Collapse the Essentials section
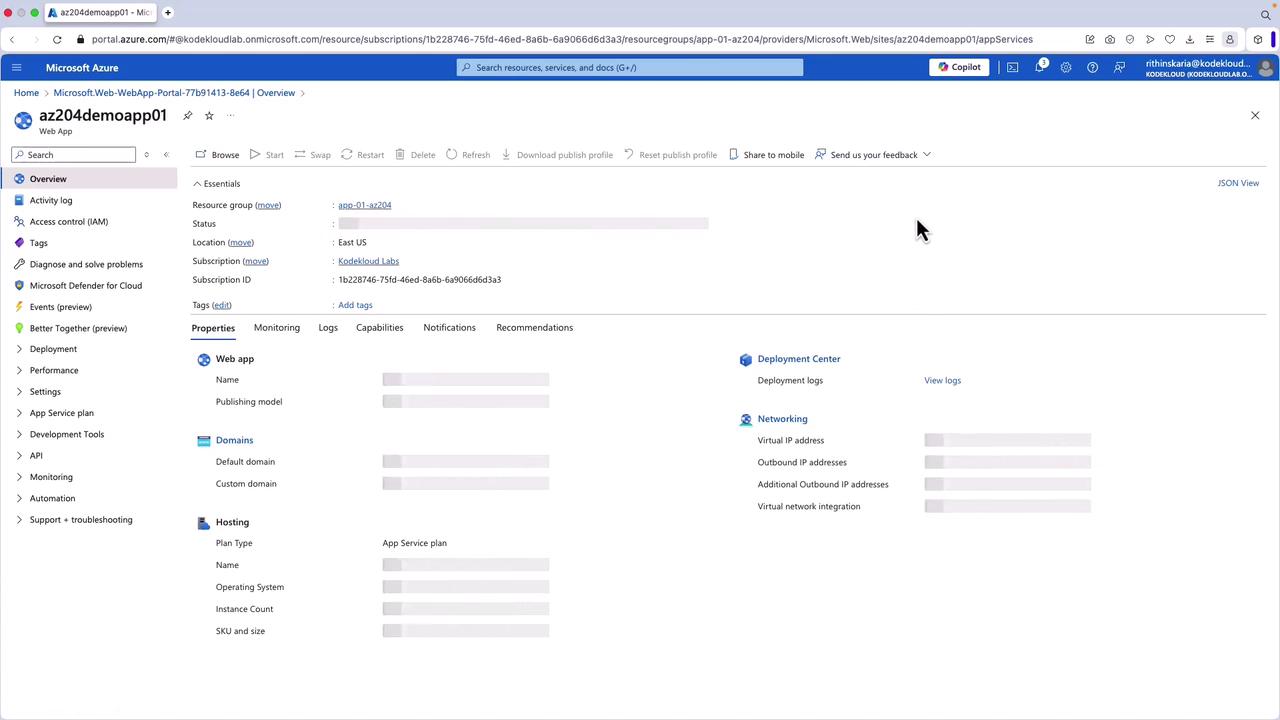Viewport: 1280px width, 720px height. pyautogui.click(x=197, y=184)
